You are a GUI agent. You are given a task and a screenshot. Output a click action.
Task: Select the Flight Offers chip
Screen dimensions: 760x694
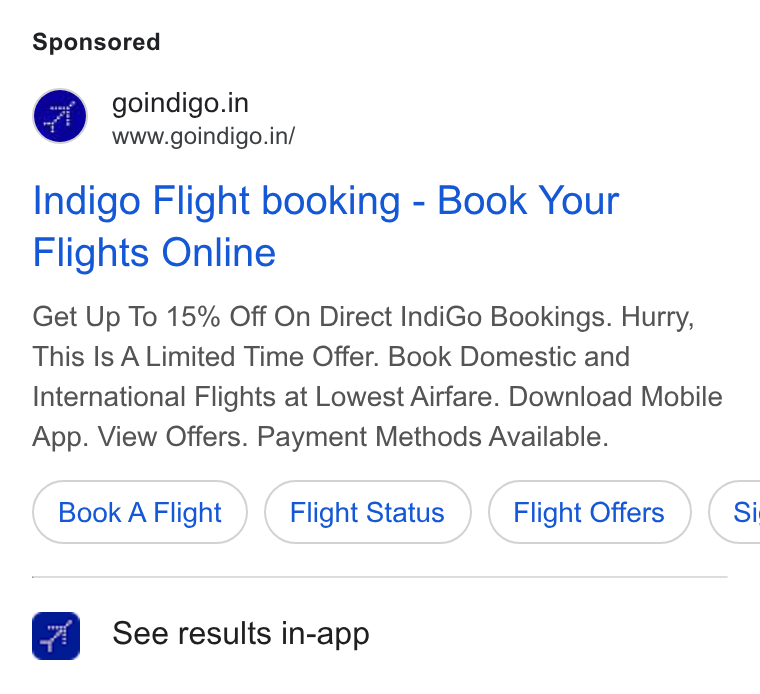click(x=589, y=512)
